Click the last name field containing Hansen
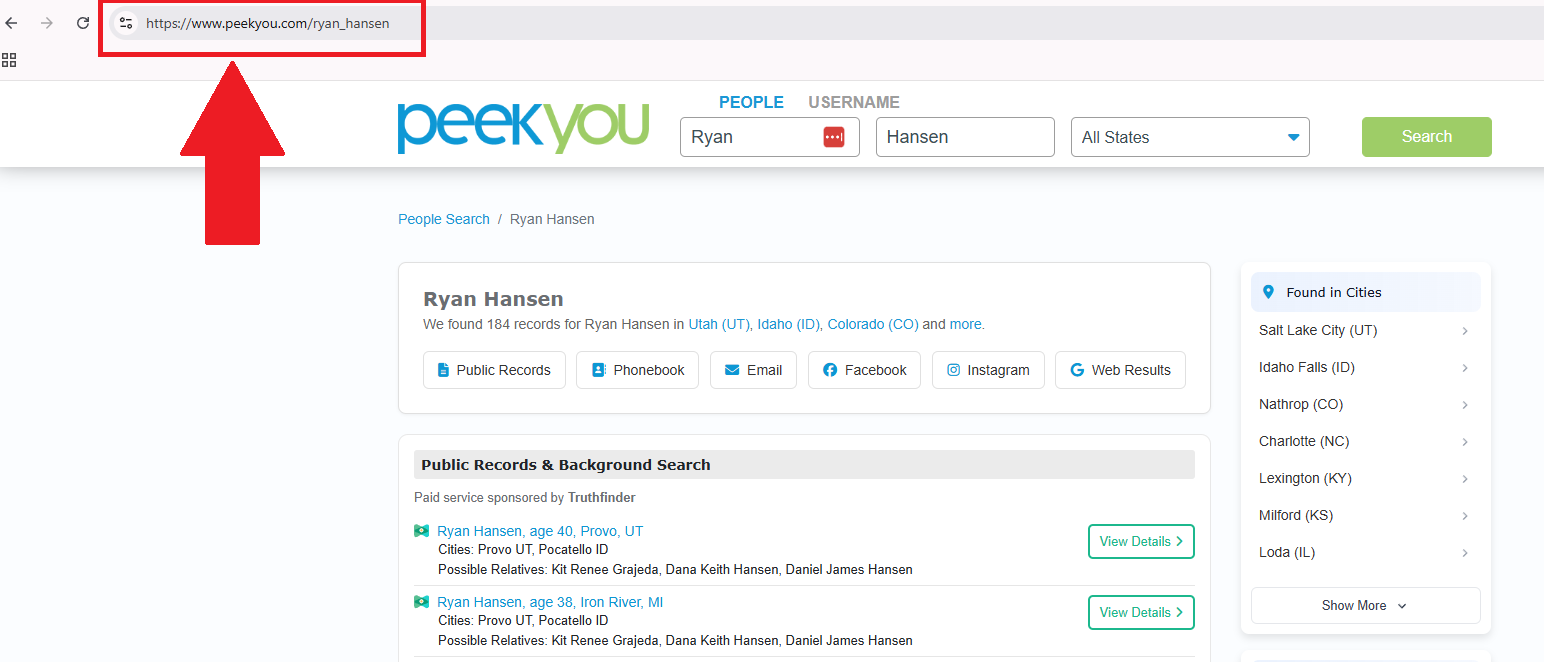 965,137
